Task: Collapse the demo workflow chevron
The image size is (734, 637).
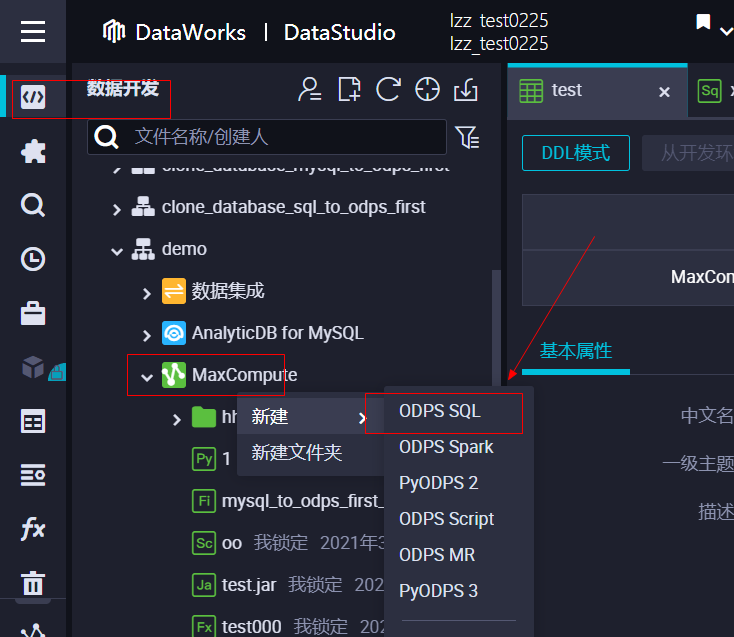Action: pyautogui.click(x=117, y=251)
